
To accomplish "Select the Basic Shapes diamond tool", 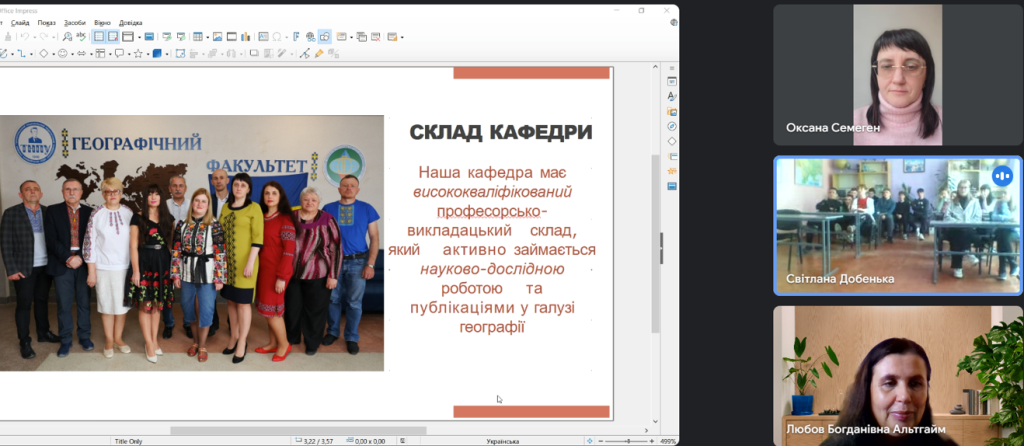I will (44, 54).
